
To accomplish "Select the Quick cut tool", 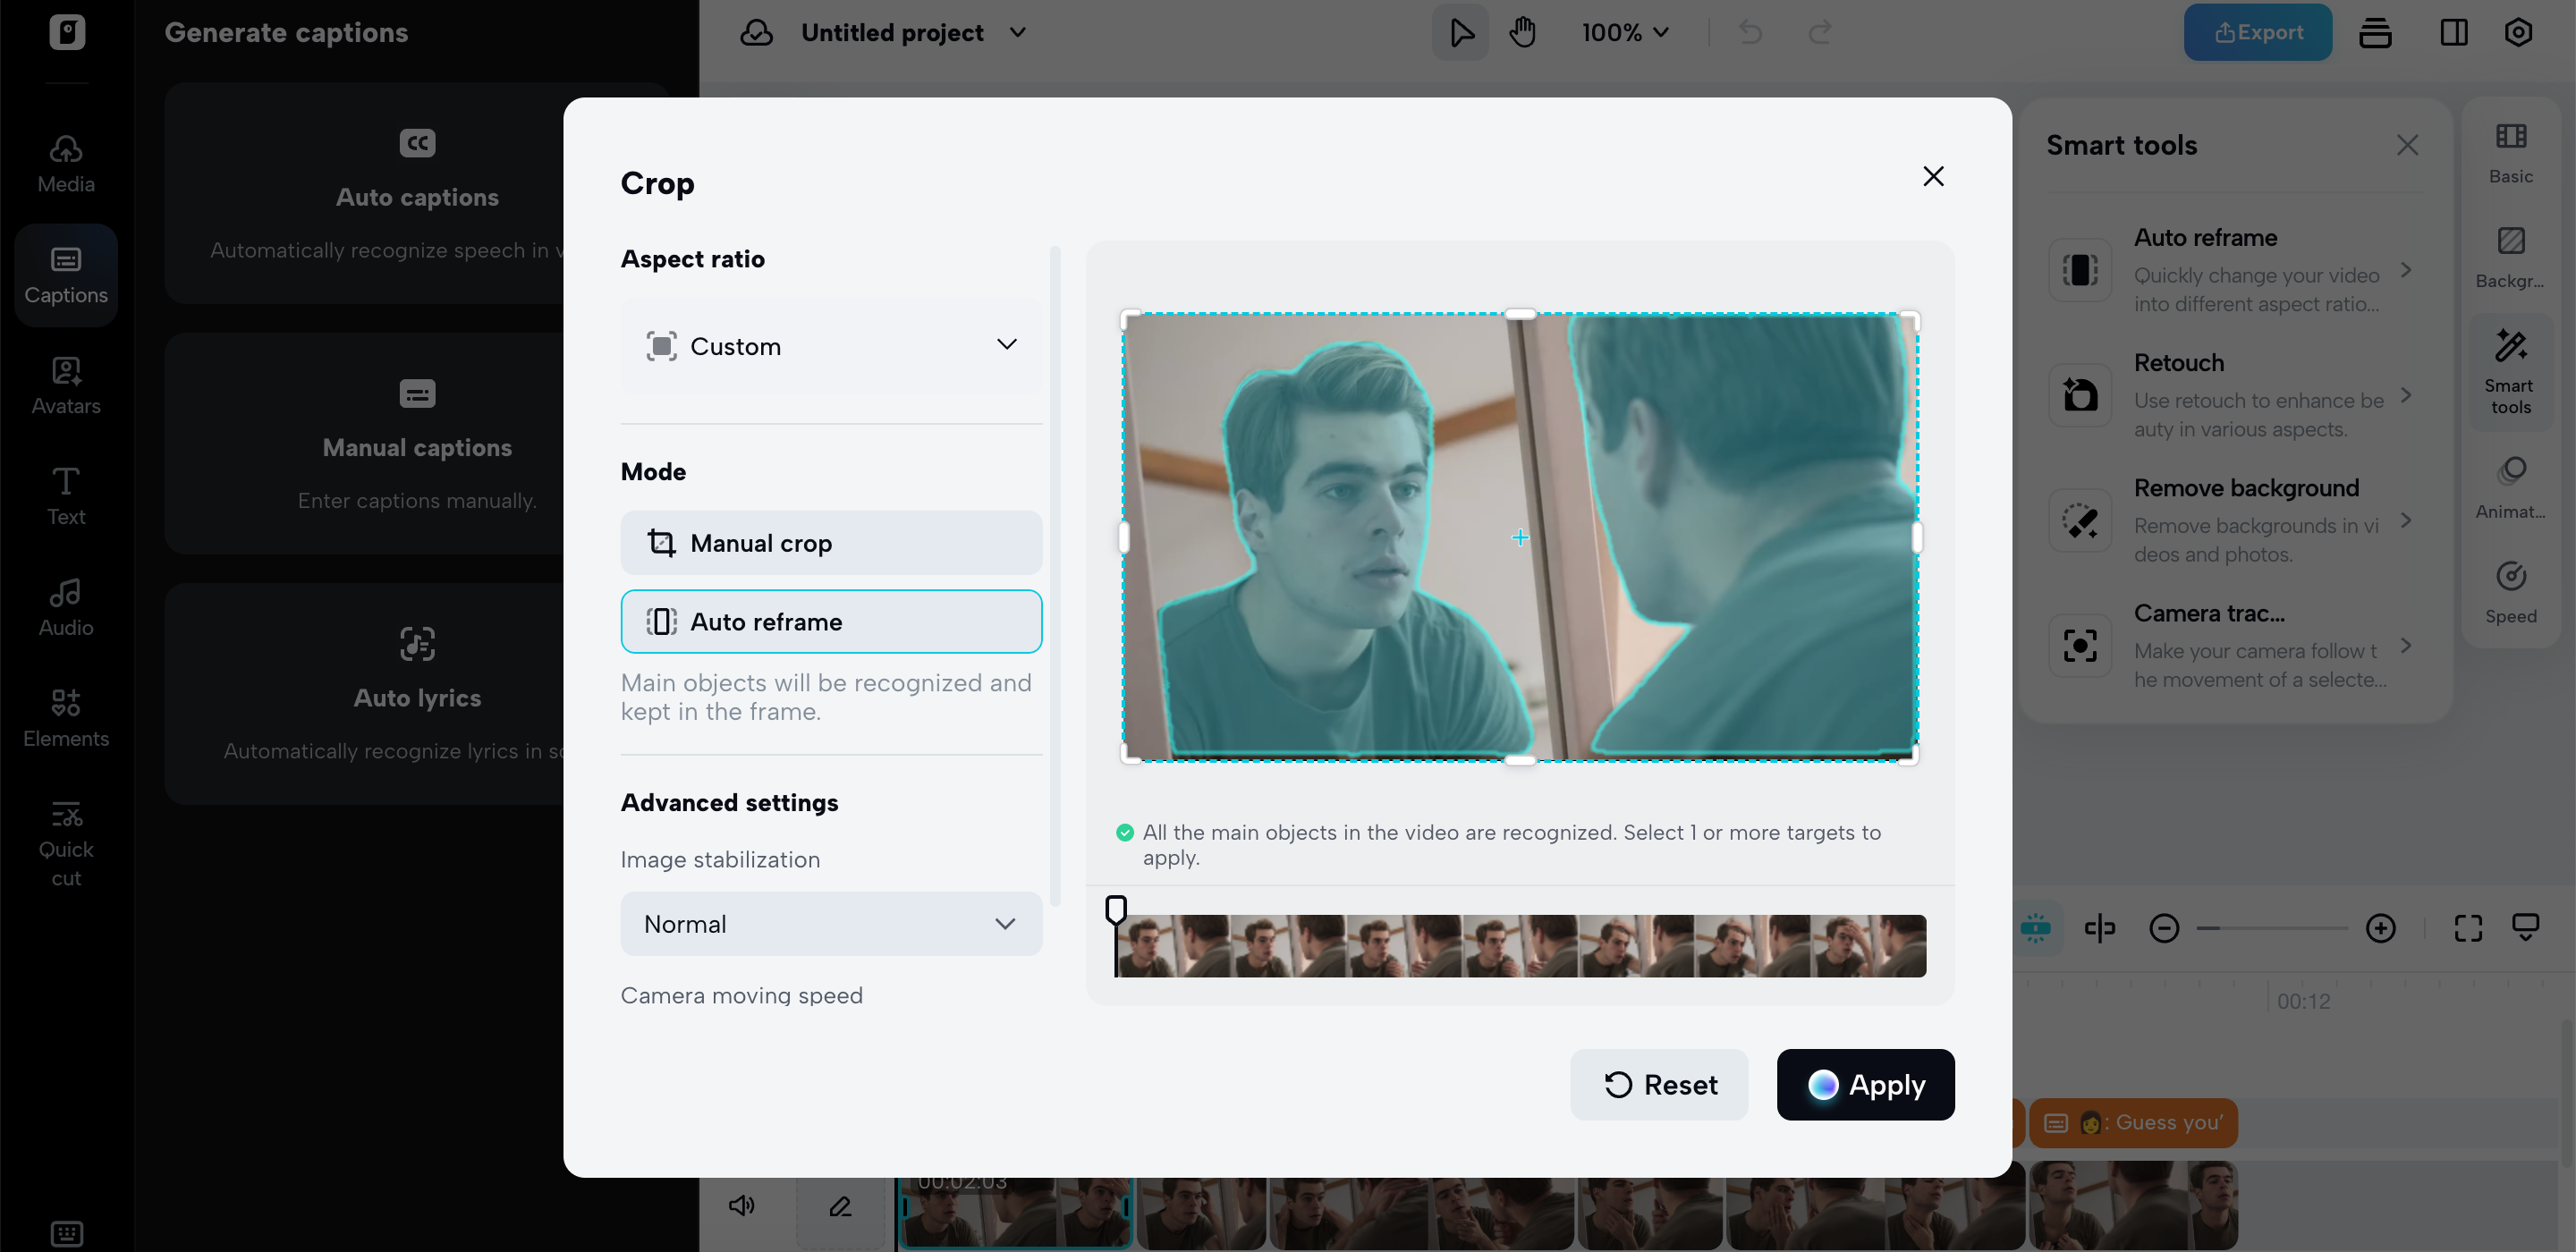I will 66,843.
